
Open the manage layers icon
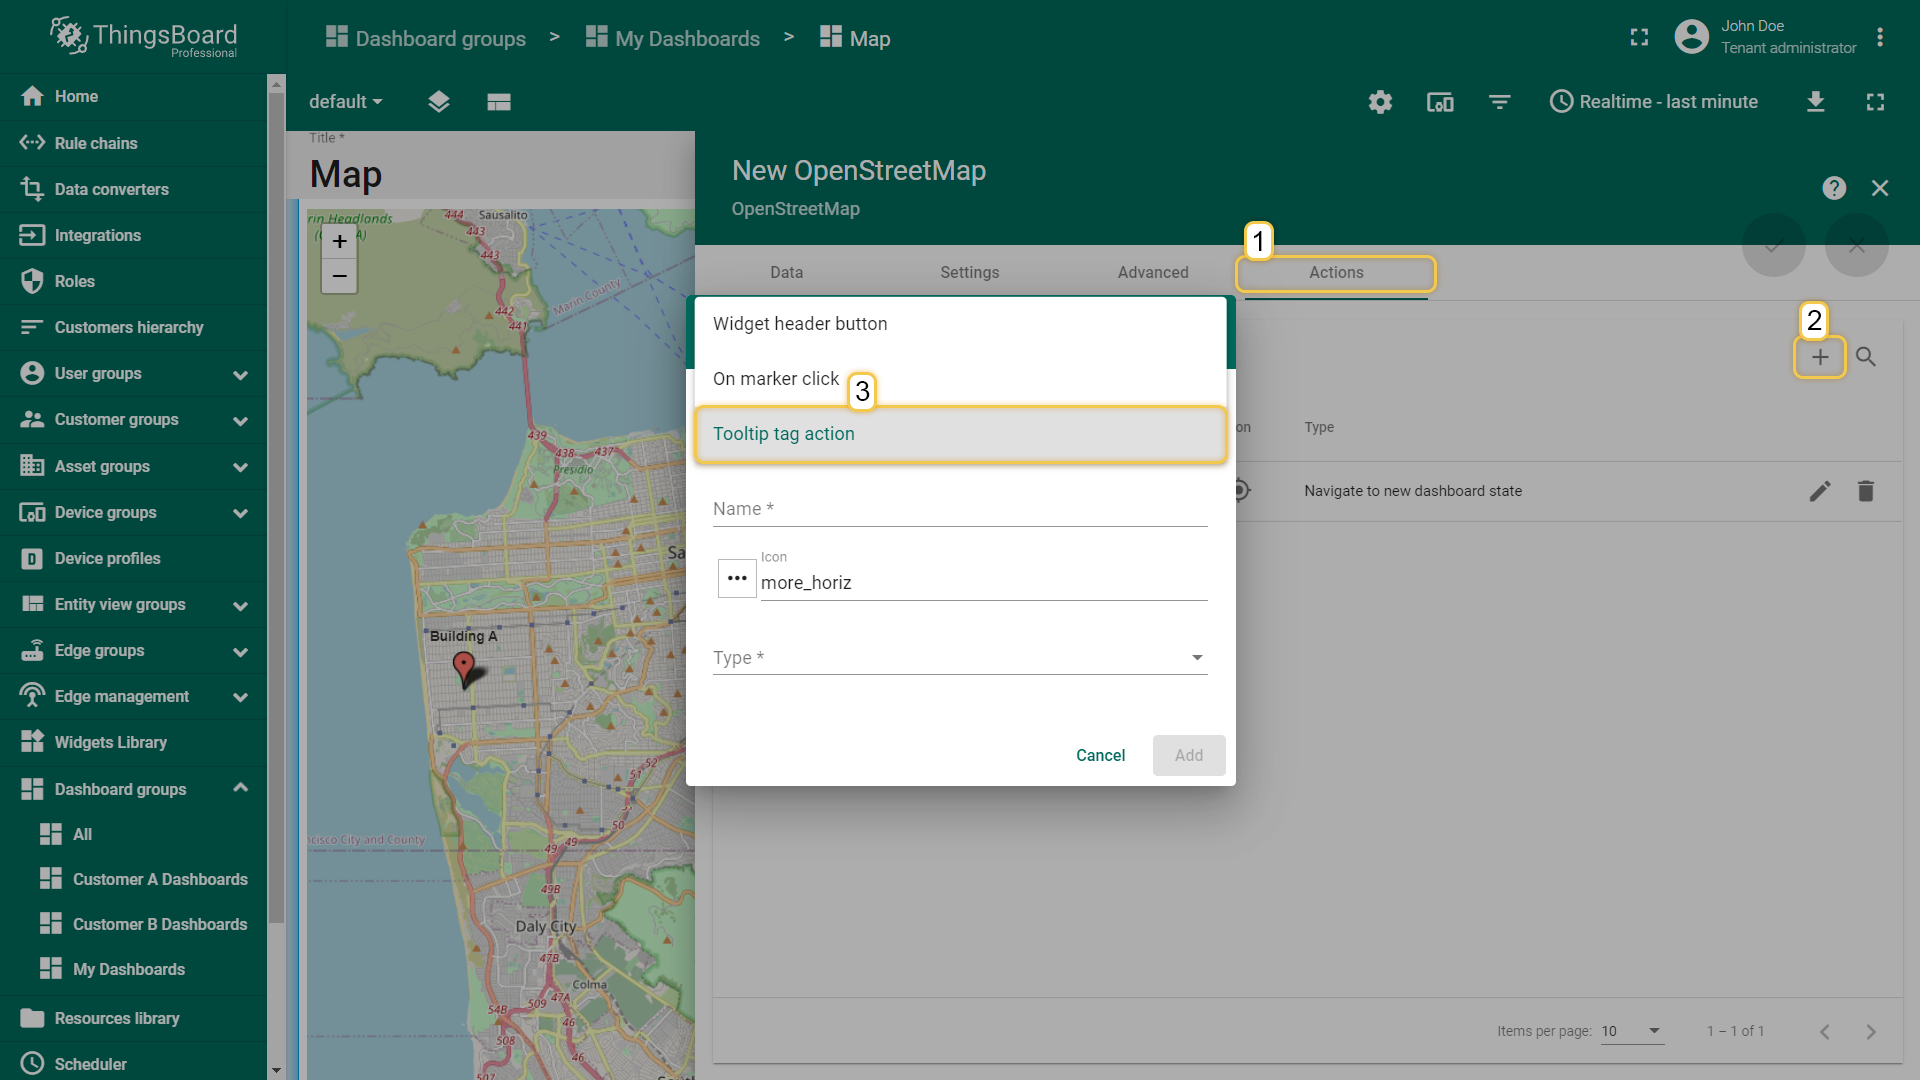pos(438,102)
